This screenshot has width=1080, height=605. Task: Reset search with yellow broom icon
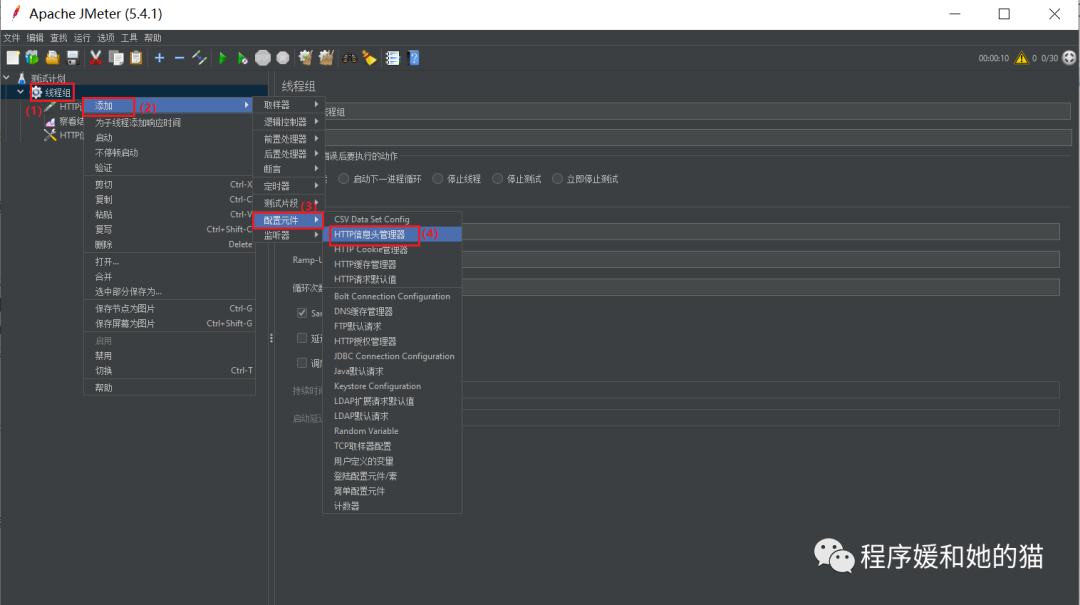tap(370, 58)
